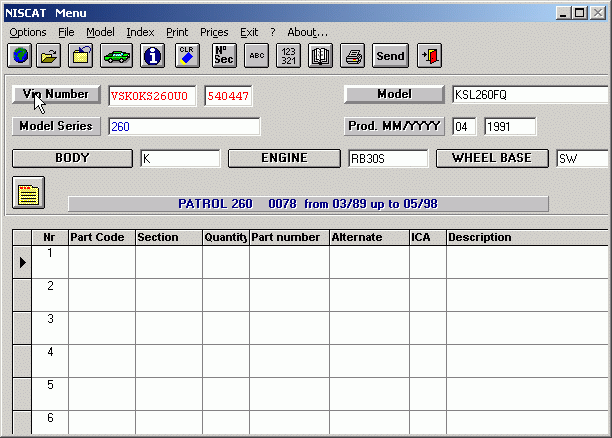Image resolution: width=612 pixels, height=438 pixels.
Task: Click the PATROL 260 0078 model banner
Action: [308, 204]
